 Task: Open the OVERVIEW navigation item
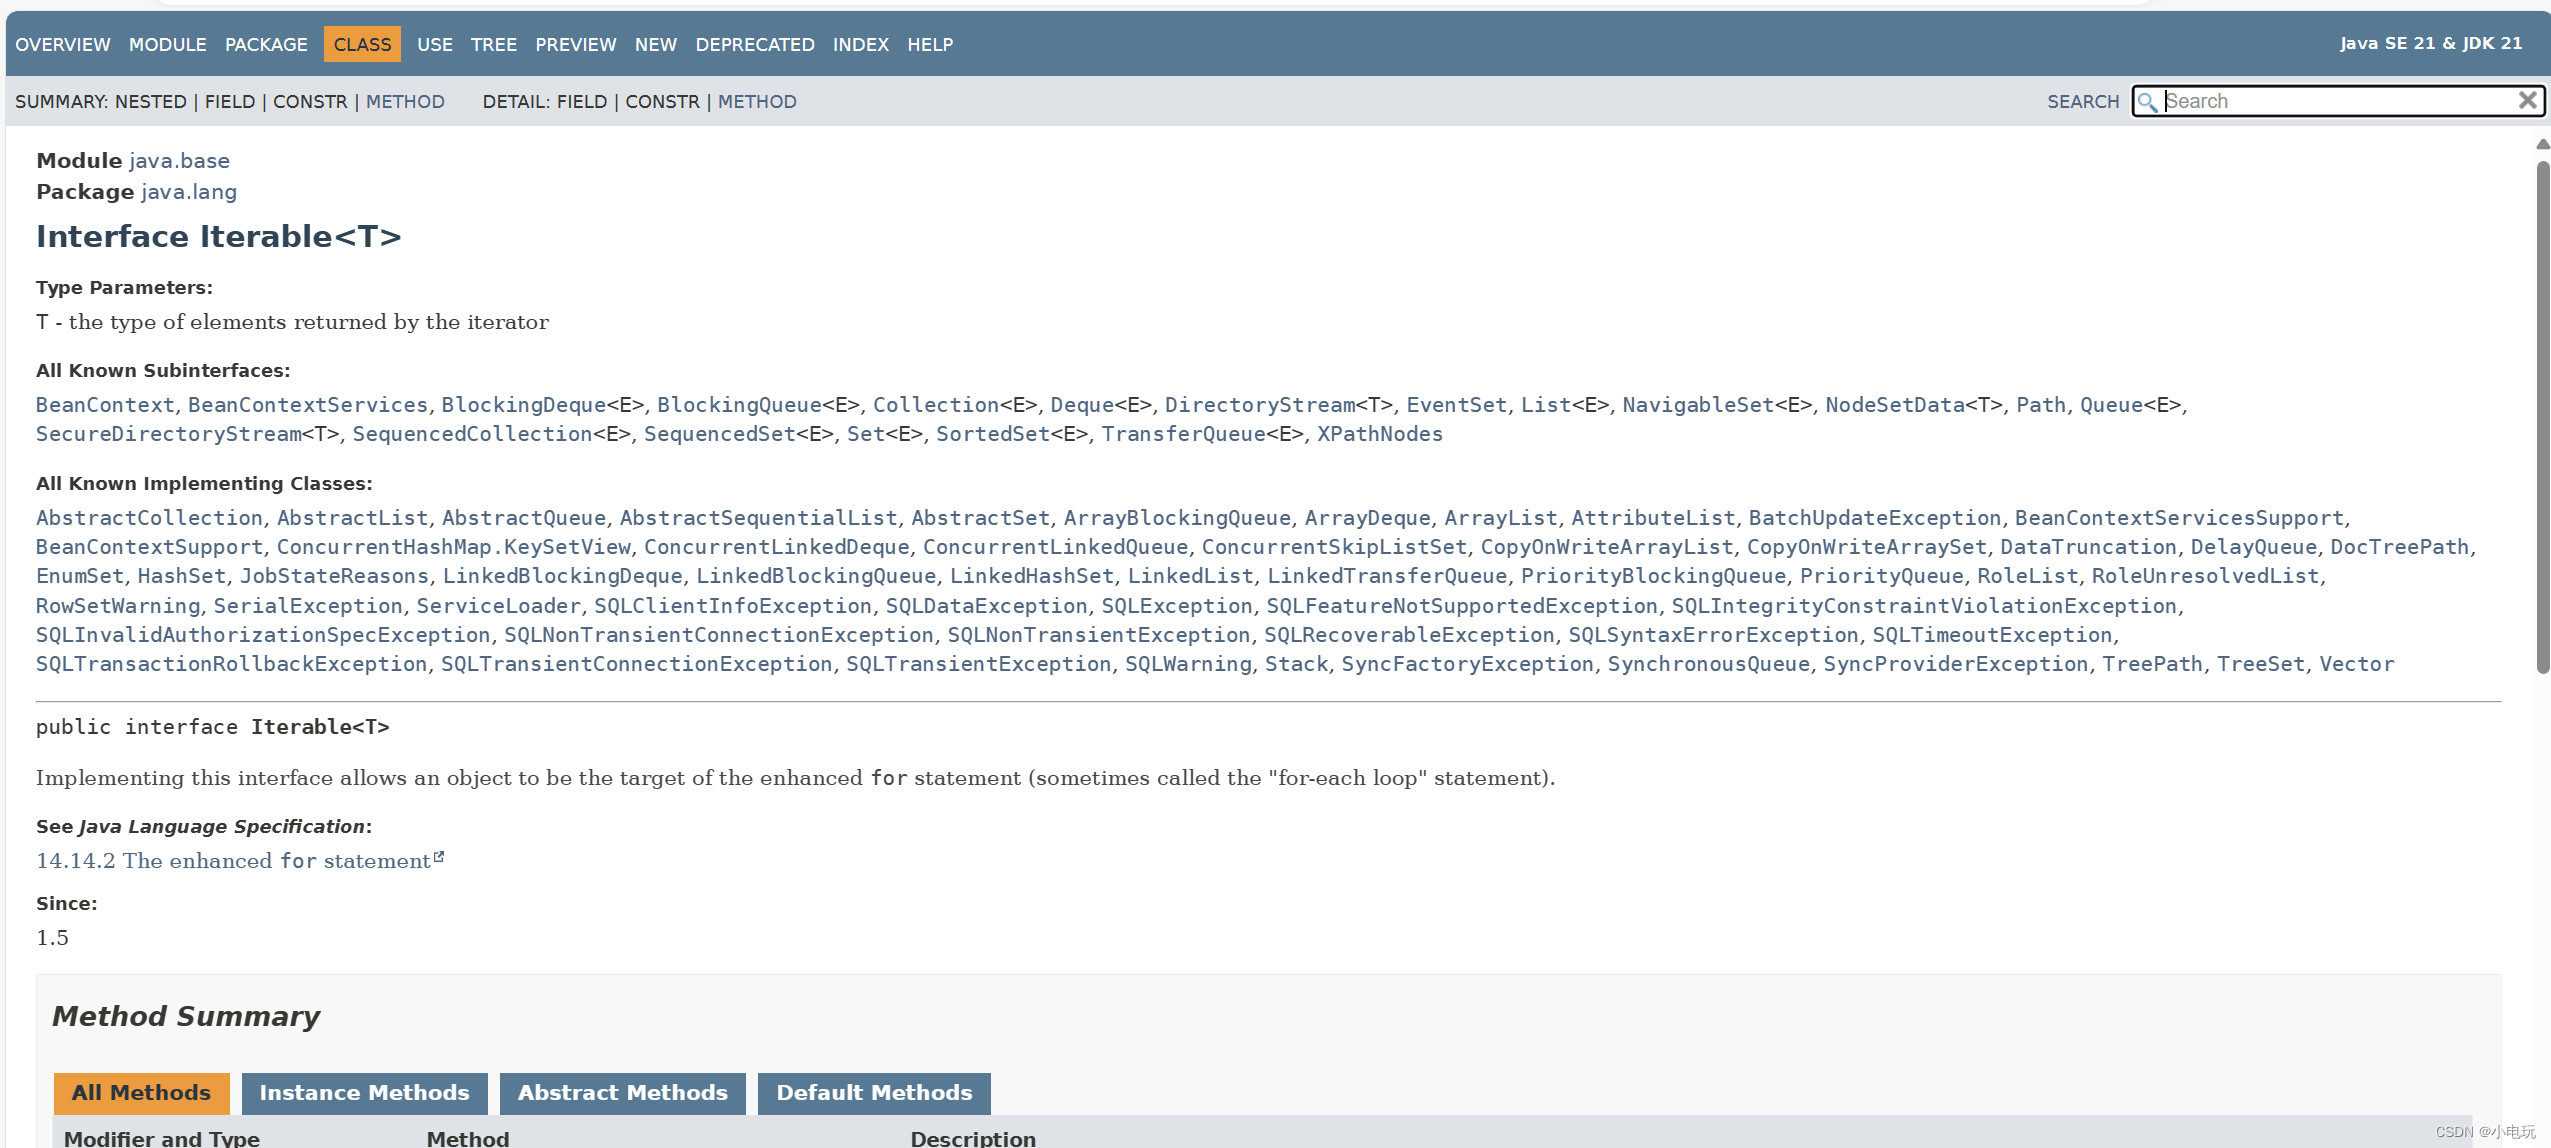click(62, 45)
